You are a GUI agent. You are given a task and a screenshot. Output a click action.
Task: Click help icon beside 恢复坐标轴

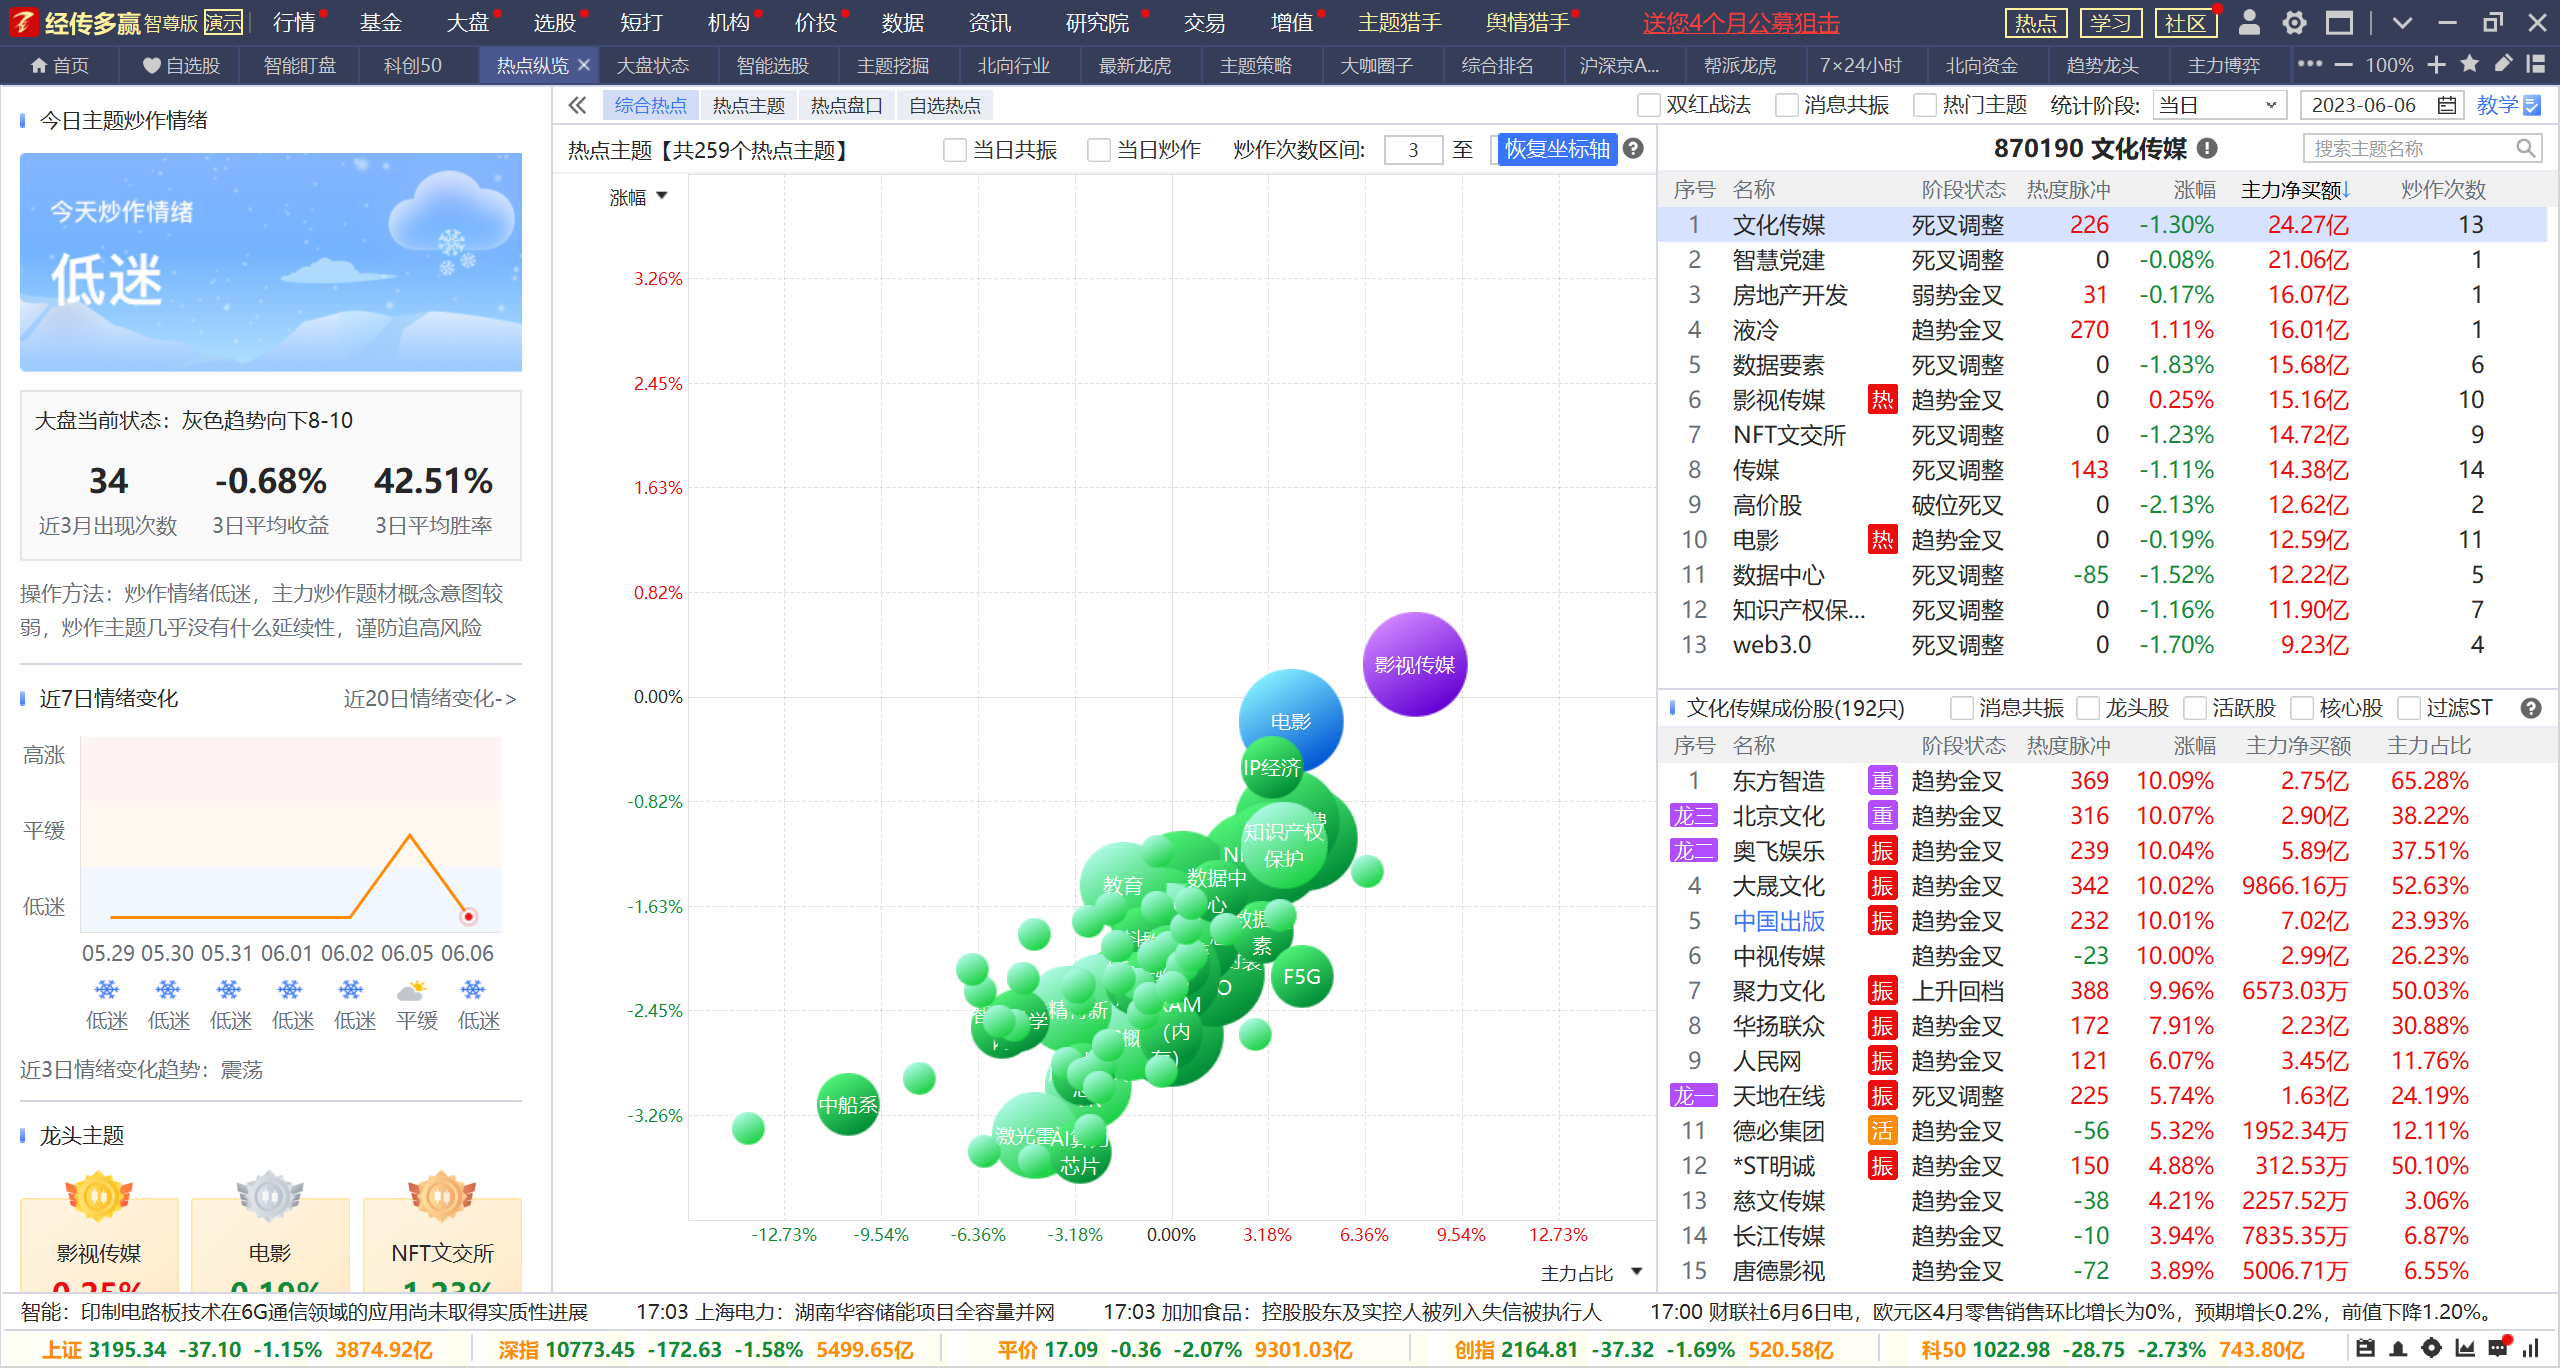click(1633, 149)
